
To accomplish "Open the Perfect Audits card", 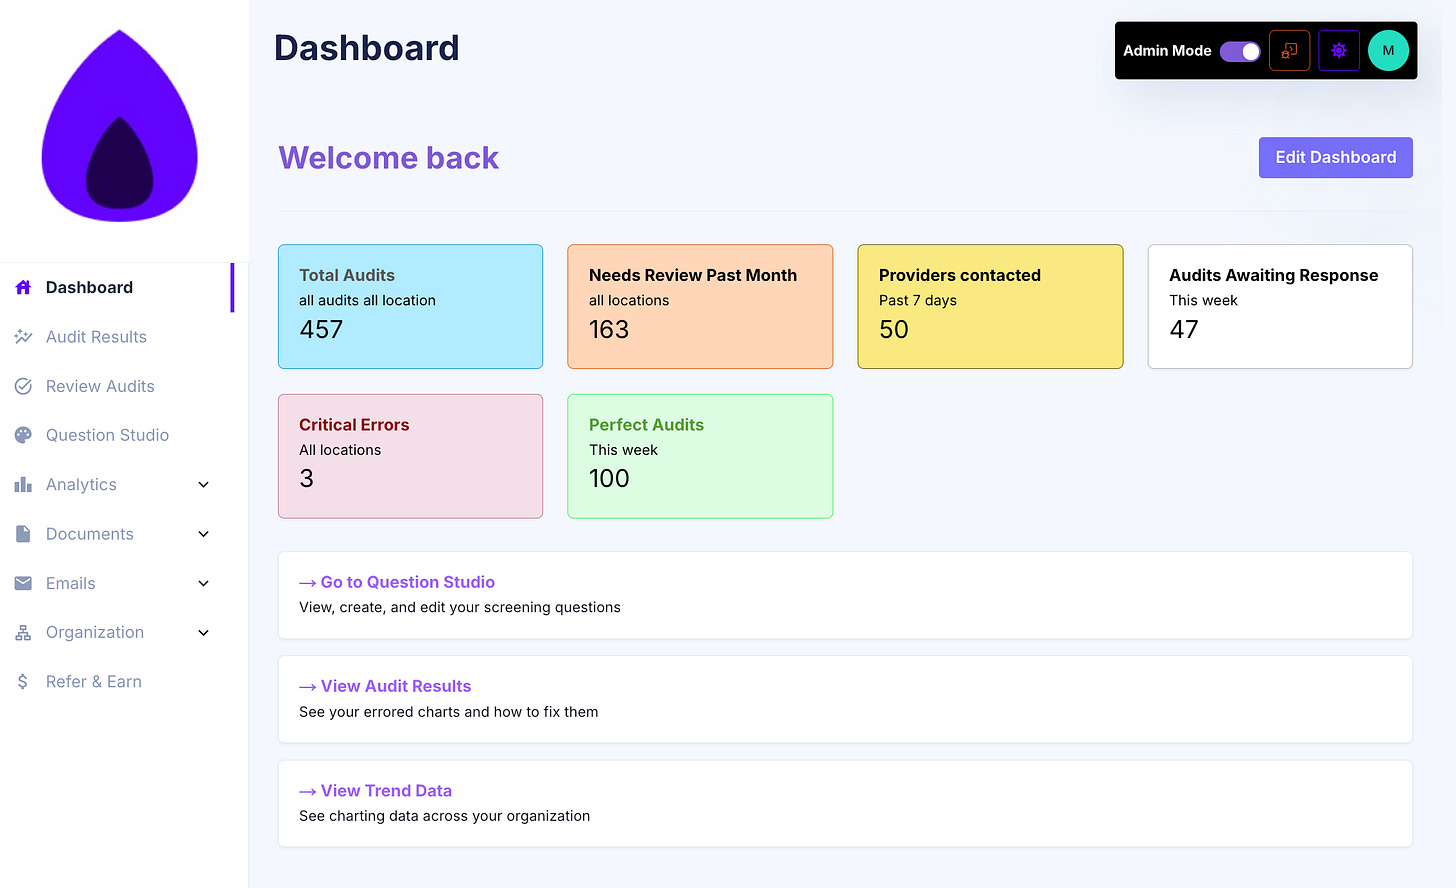I will pos(700,456).
